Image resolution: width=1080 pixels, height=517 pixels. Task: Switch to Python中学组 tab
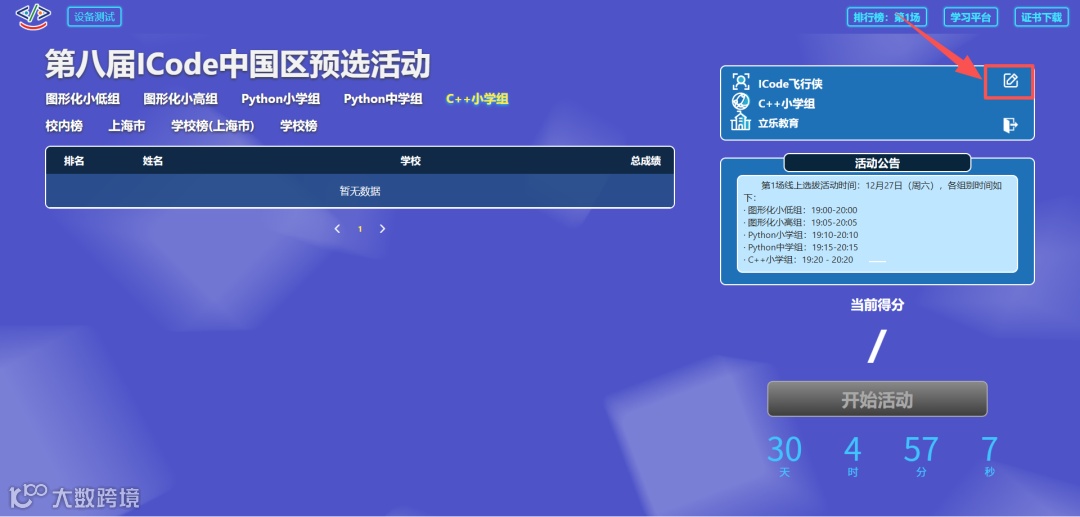[383, 99]
